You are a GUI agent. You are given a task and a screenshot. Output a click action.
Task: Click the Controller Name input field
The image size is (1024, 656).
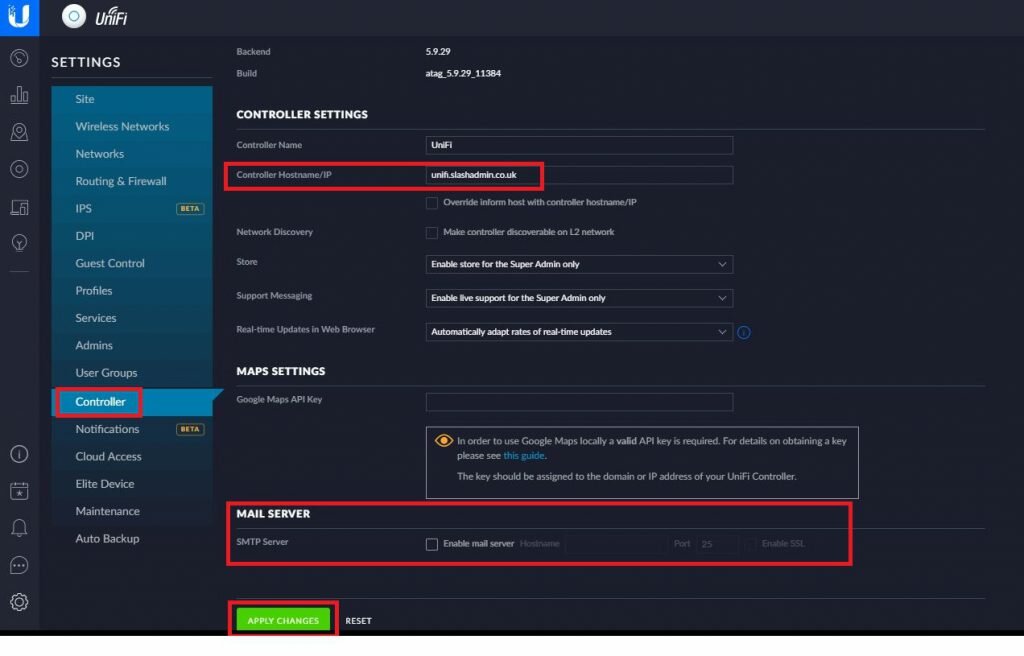(x=579, y=145)
